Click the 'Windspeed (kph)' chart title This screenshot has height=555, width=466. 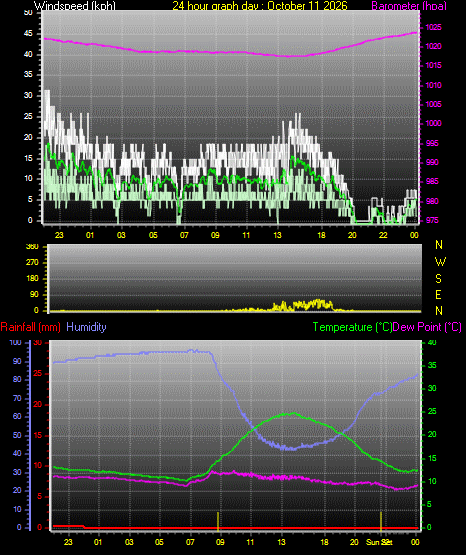(x=75, y=6)
